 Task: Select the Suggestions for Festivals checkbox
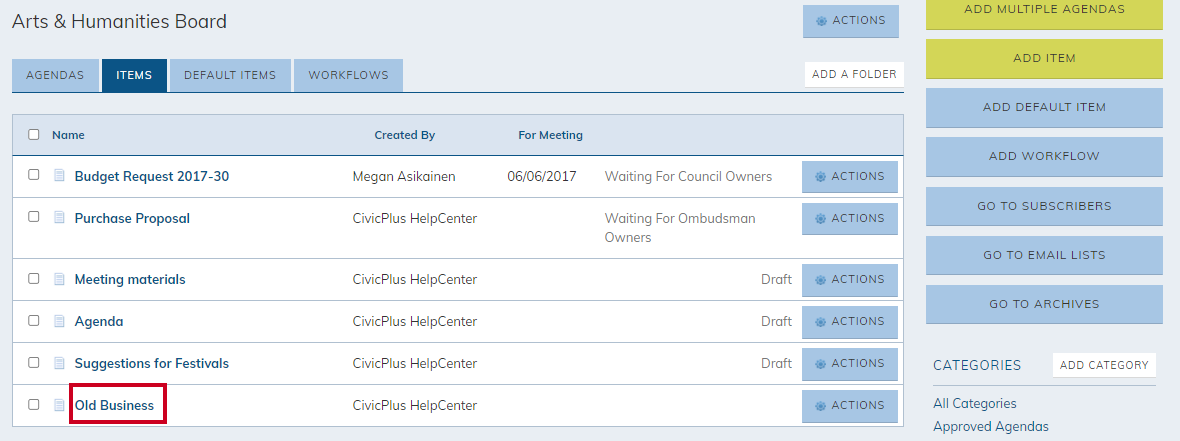click(33, 363)
